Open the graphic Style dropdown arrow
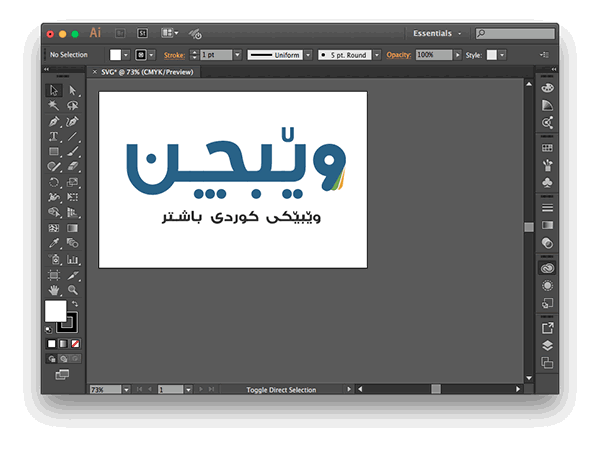600x450 pixels. pyautogui.click(x=502, y=55)
